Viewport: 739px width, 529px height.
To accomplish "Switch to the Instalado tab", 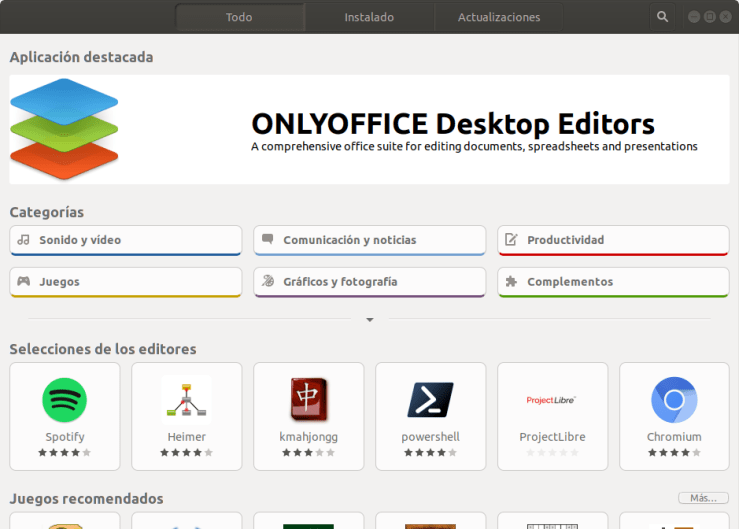I will (x=369, y=17).
